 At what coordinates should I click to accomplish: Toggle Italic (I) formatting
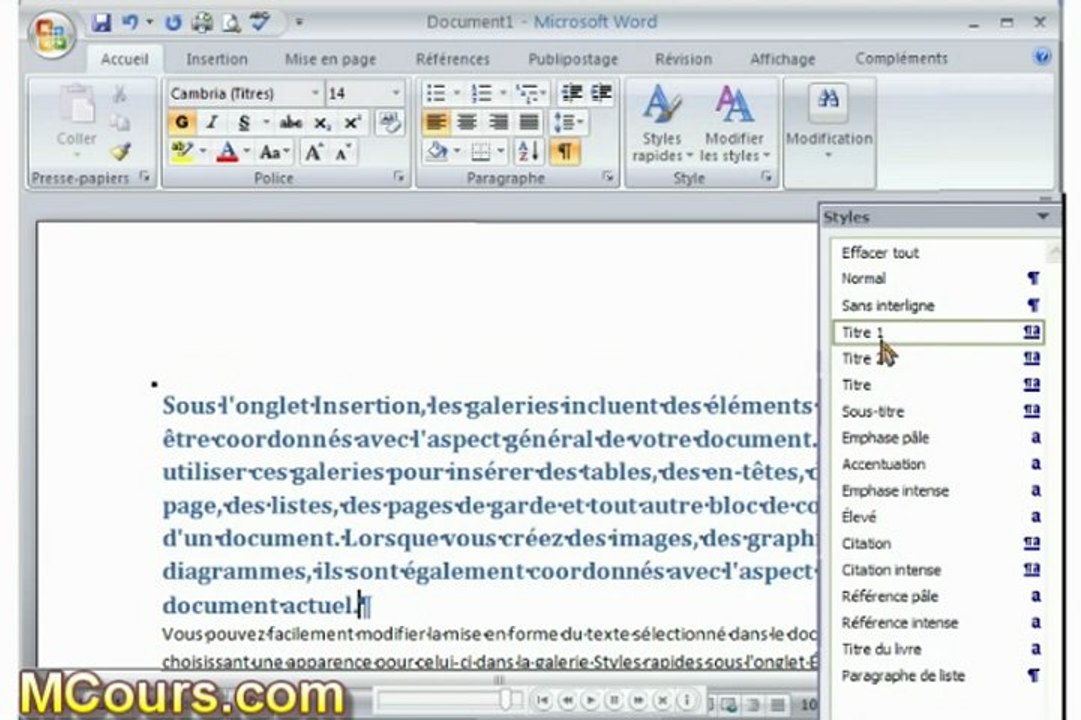212,123
